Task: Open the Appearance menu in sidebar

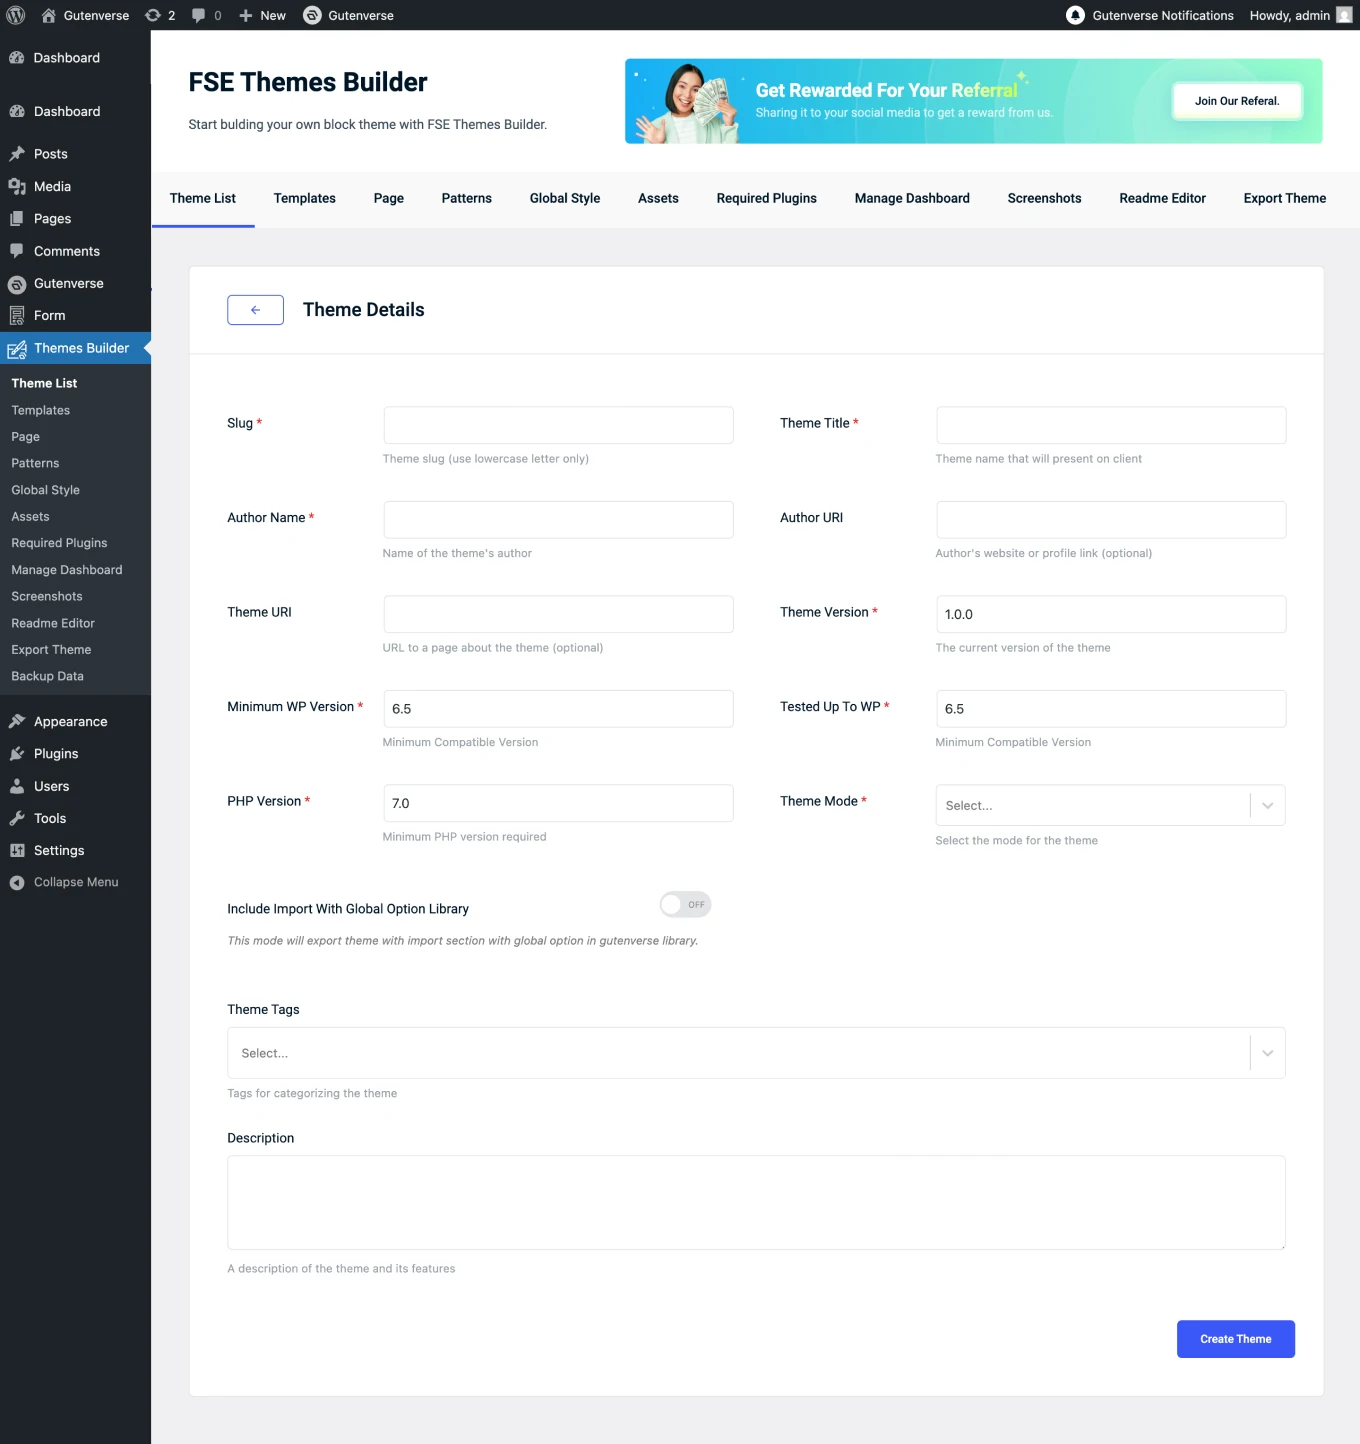Action: pos(70,722)
